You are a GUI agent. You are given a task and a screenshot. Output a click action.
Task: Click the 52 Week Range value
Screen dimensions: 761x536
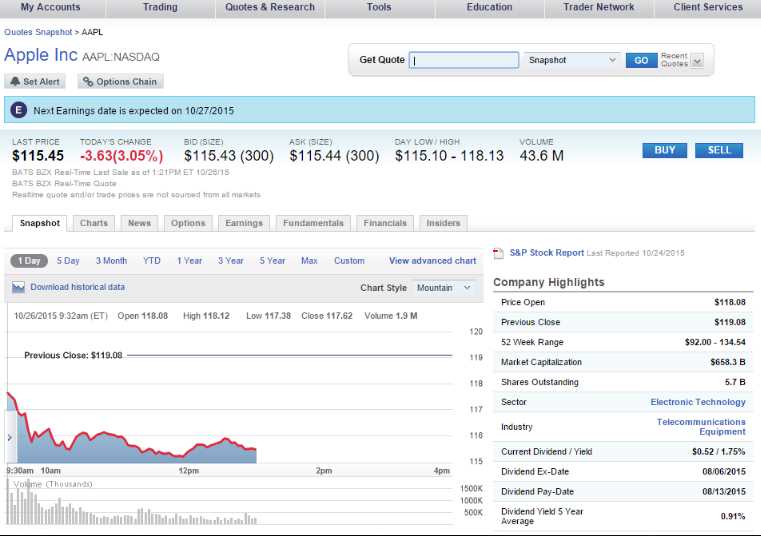[715, 342]
